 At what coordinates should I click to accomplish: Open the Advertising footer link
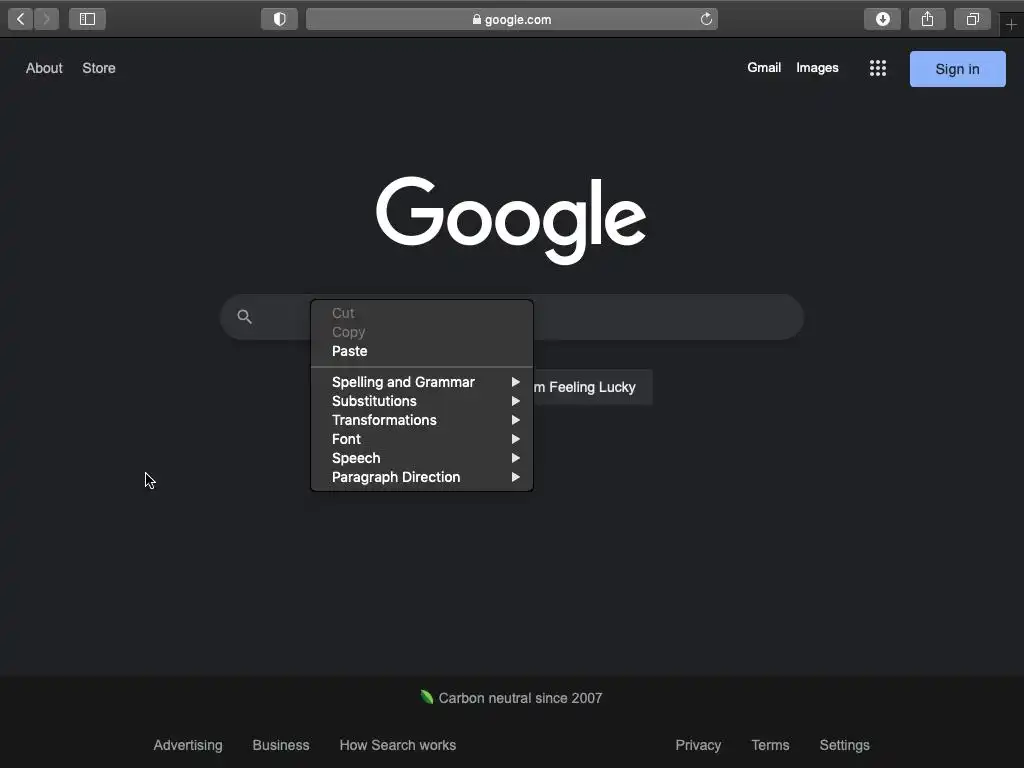click(x=188, y=745)
